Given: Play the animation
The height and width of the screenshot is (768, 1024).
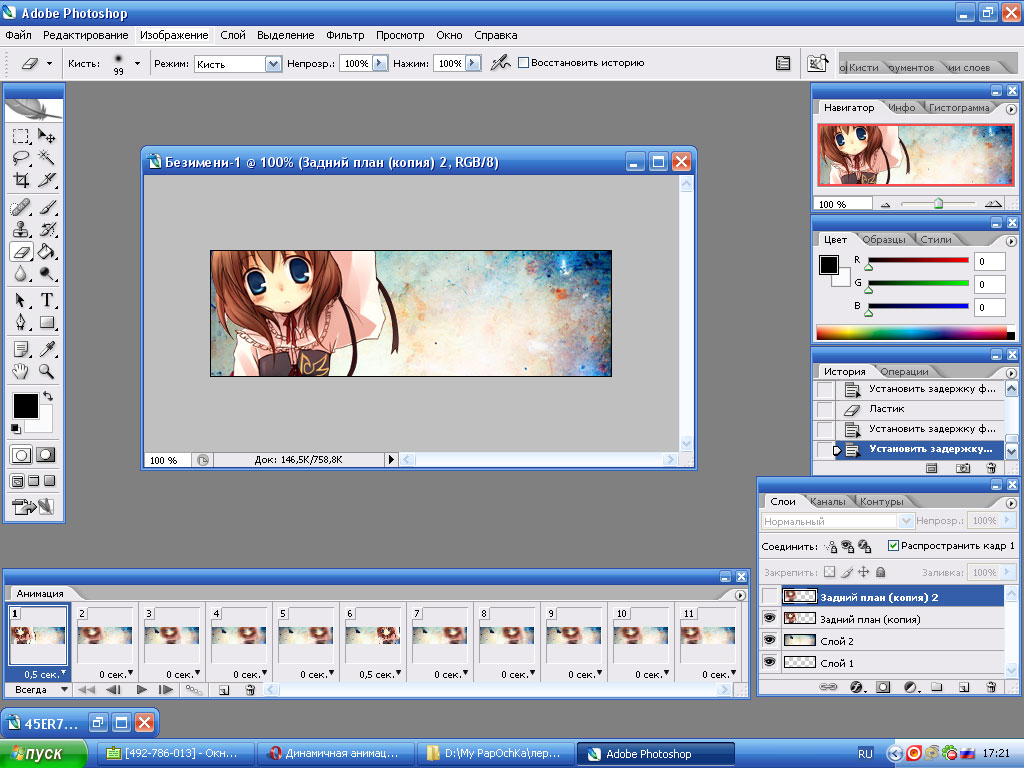Looking at the screenshot, I should pyautogui.click(x=142, y=690).
